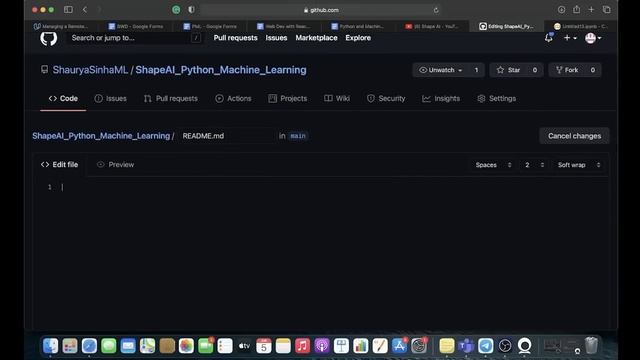Switch to the Settings tab
Screen dimensions: 640x360
coord(497,98)
